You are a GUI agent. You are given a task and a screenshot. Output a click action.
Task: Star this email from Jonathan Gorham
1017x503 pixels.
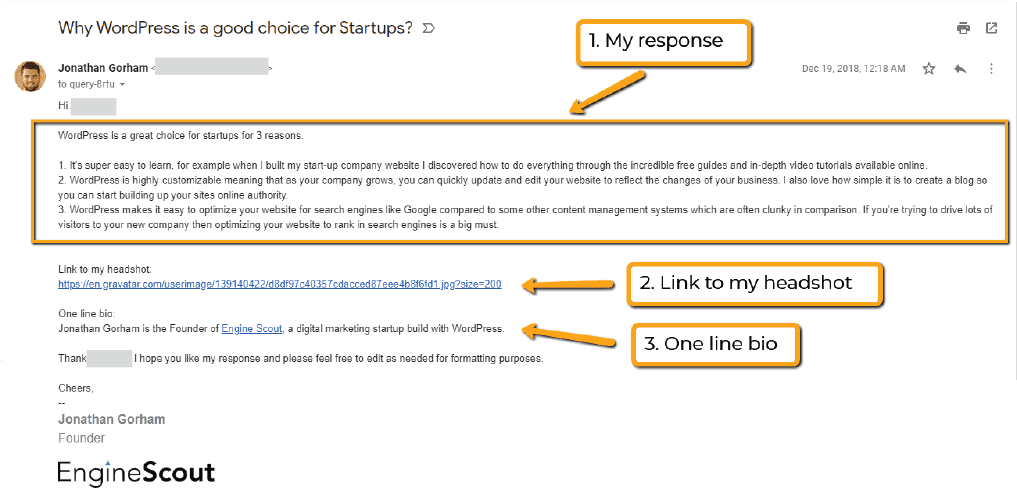[929, 69]
